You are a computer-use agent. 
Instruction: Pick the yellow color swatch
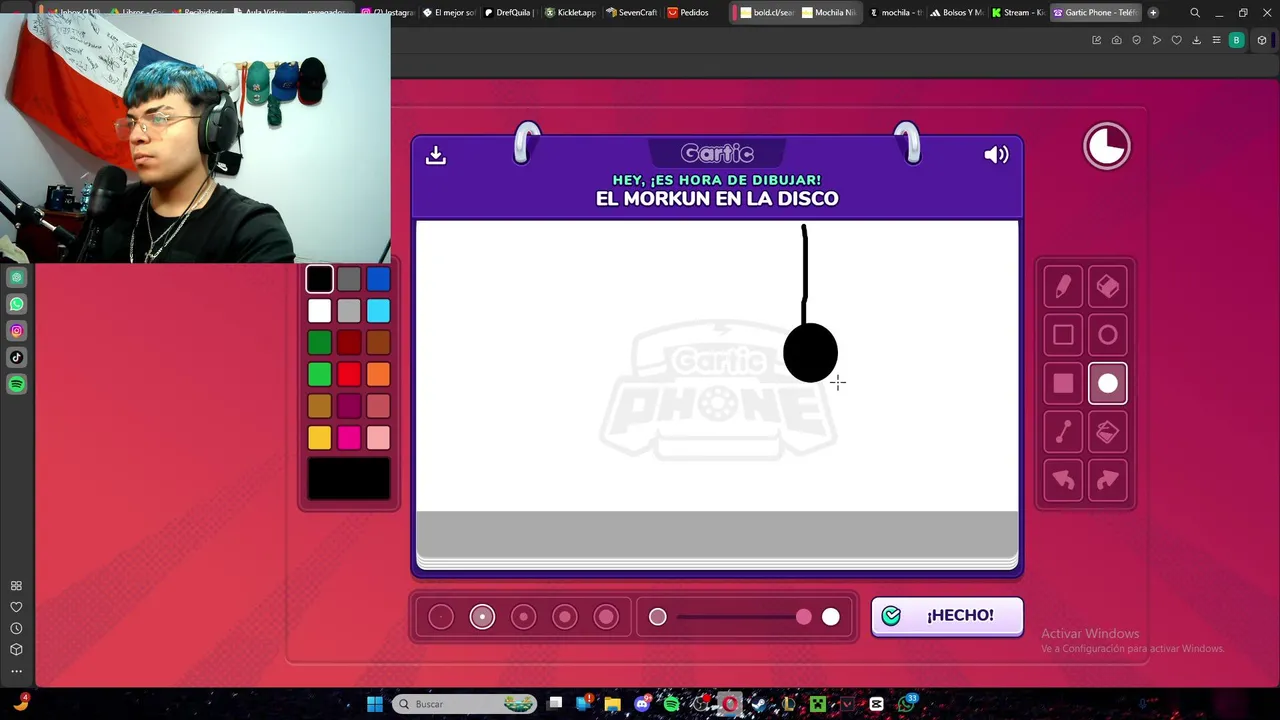coord(320,437)
